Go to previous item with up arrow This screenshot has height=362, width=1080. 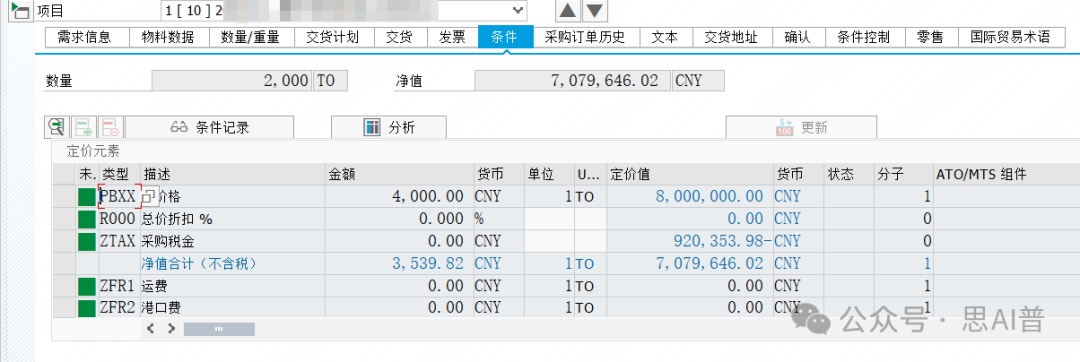point(568,10)
